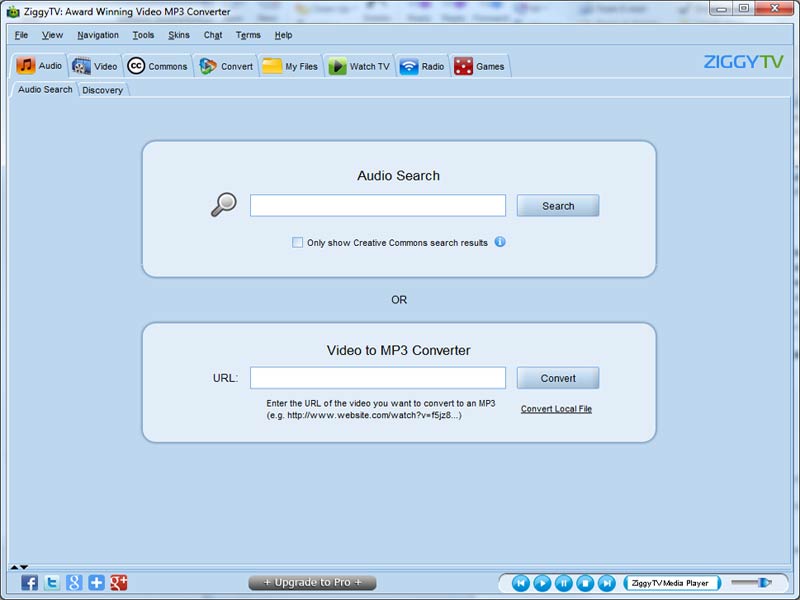Screen dimensions: 800x600
Task: Maximize the ZiggyTV window
Action: 744,9
